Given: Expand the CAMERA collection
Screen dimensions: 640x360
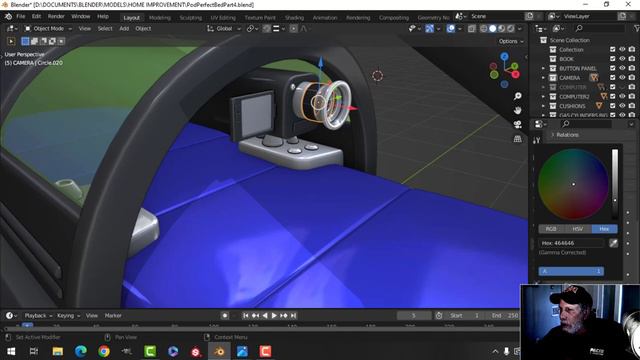Looking at the screenshot, I should point(543,78).
